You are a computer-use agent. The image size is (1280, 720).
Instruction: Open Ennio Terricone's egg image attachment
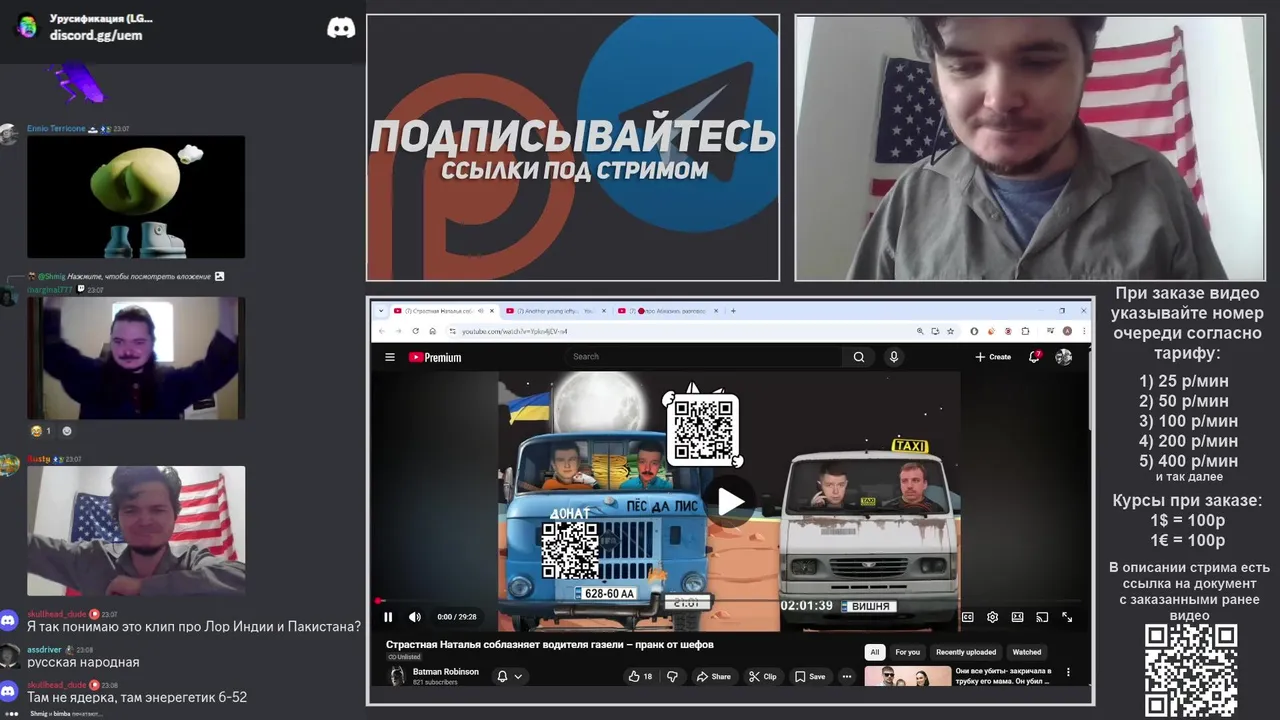click(136, 197)
